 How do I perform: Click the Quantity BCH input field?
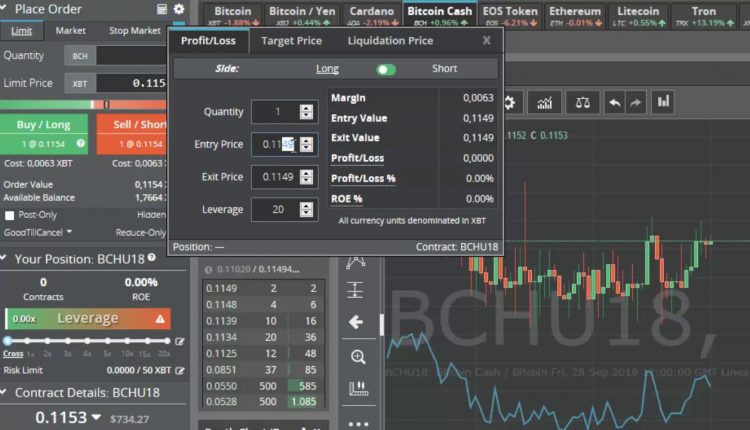point(132,56)
